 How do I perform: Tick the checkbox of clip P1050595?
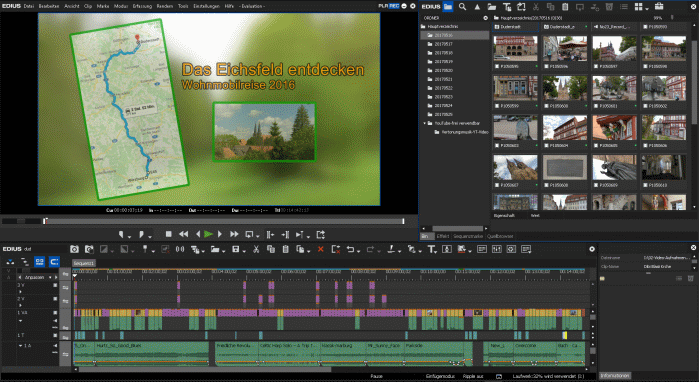pos(498,66)
